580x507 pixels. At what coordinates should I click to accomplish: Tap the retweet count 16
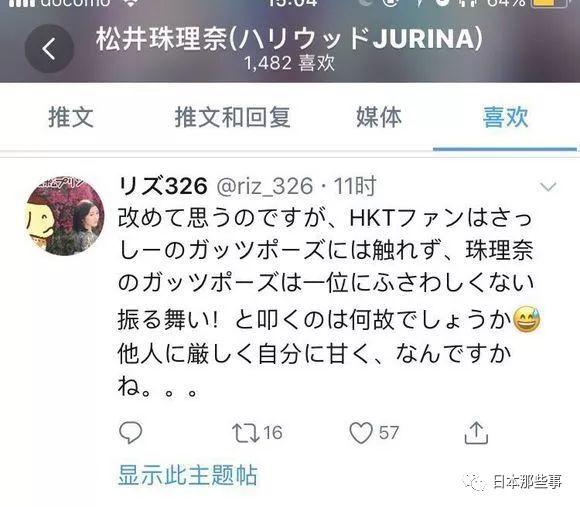pos(273,433)
